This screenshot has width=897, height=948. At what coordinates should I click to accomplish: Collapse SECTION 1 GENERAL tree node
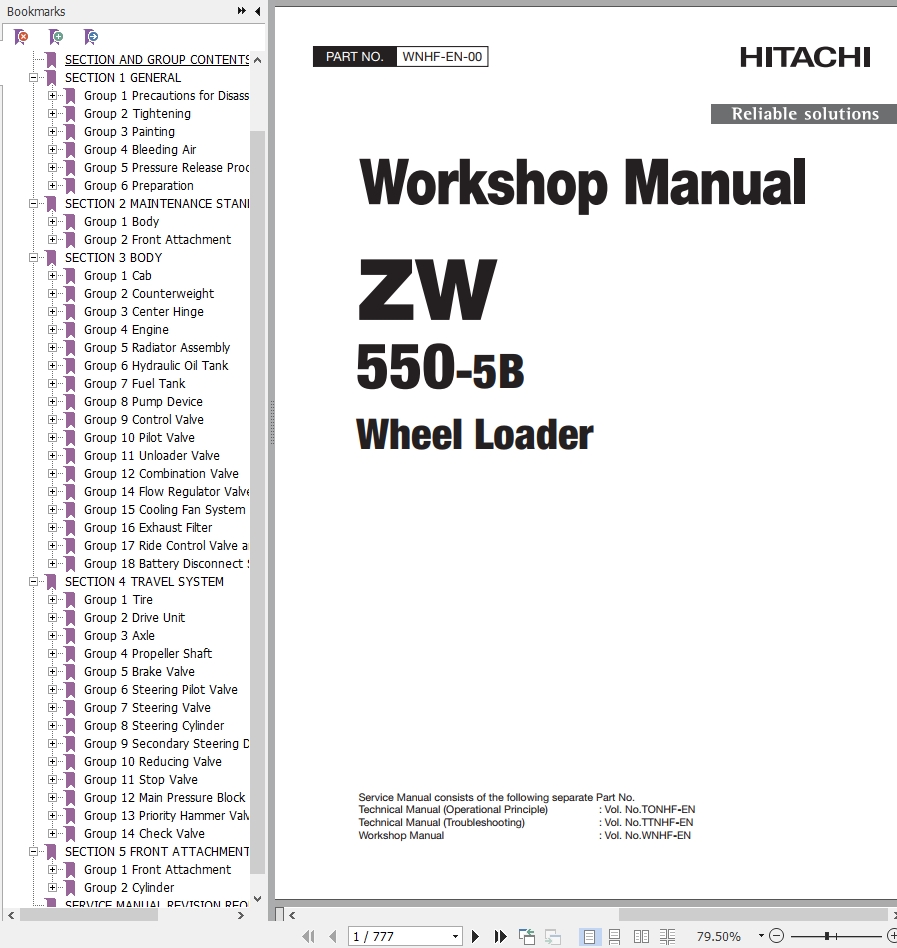34,77
